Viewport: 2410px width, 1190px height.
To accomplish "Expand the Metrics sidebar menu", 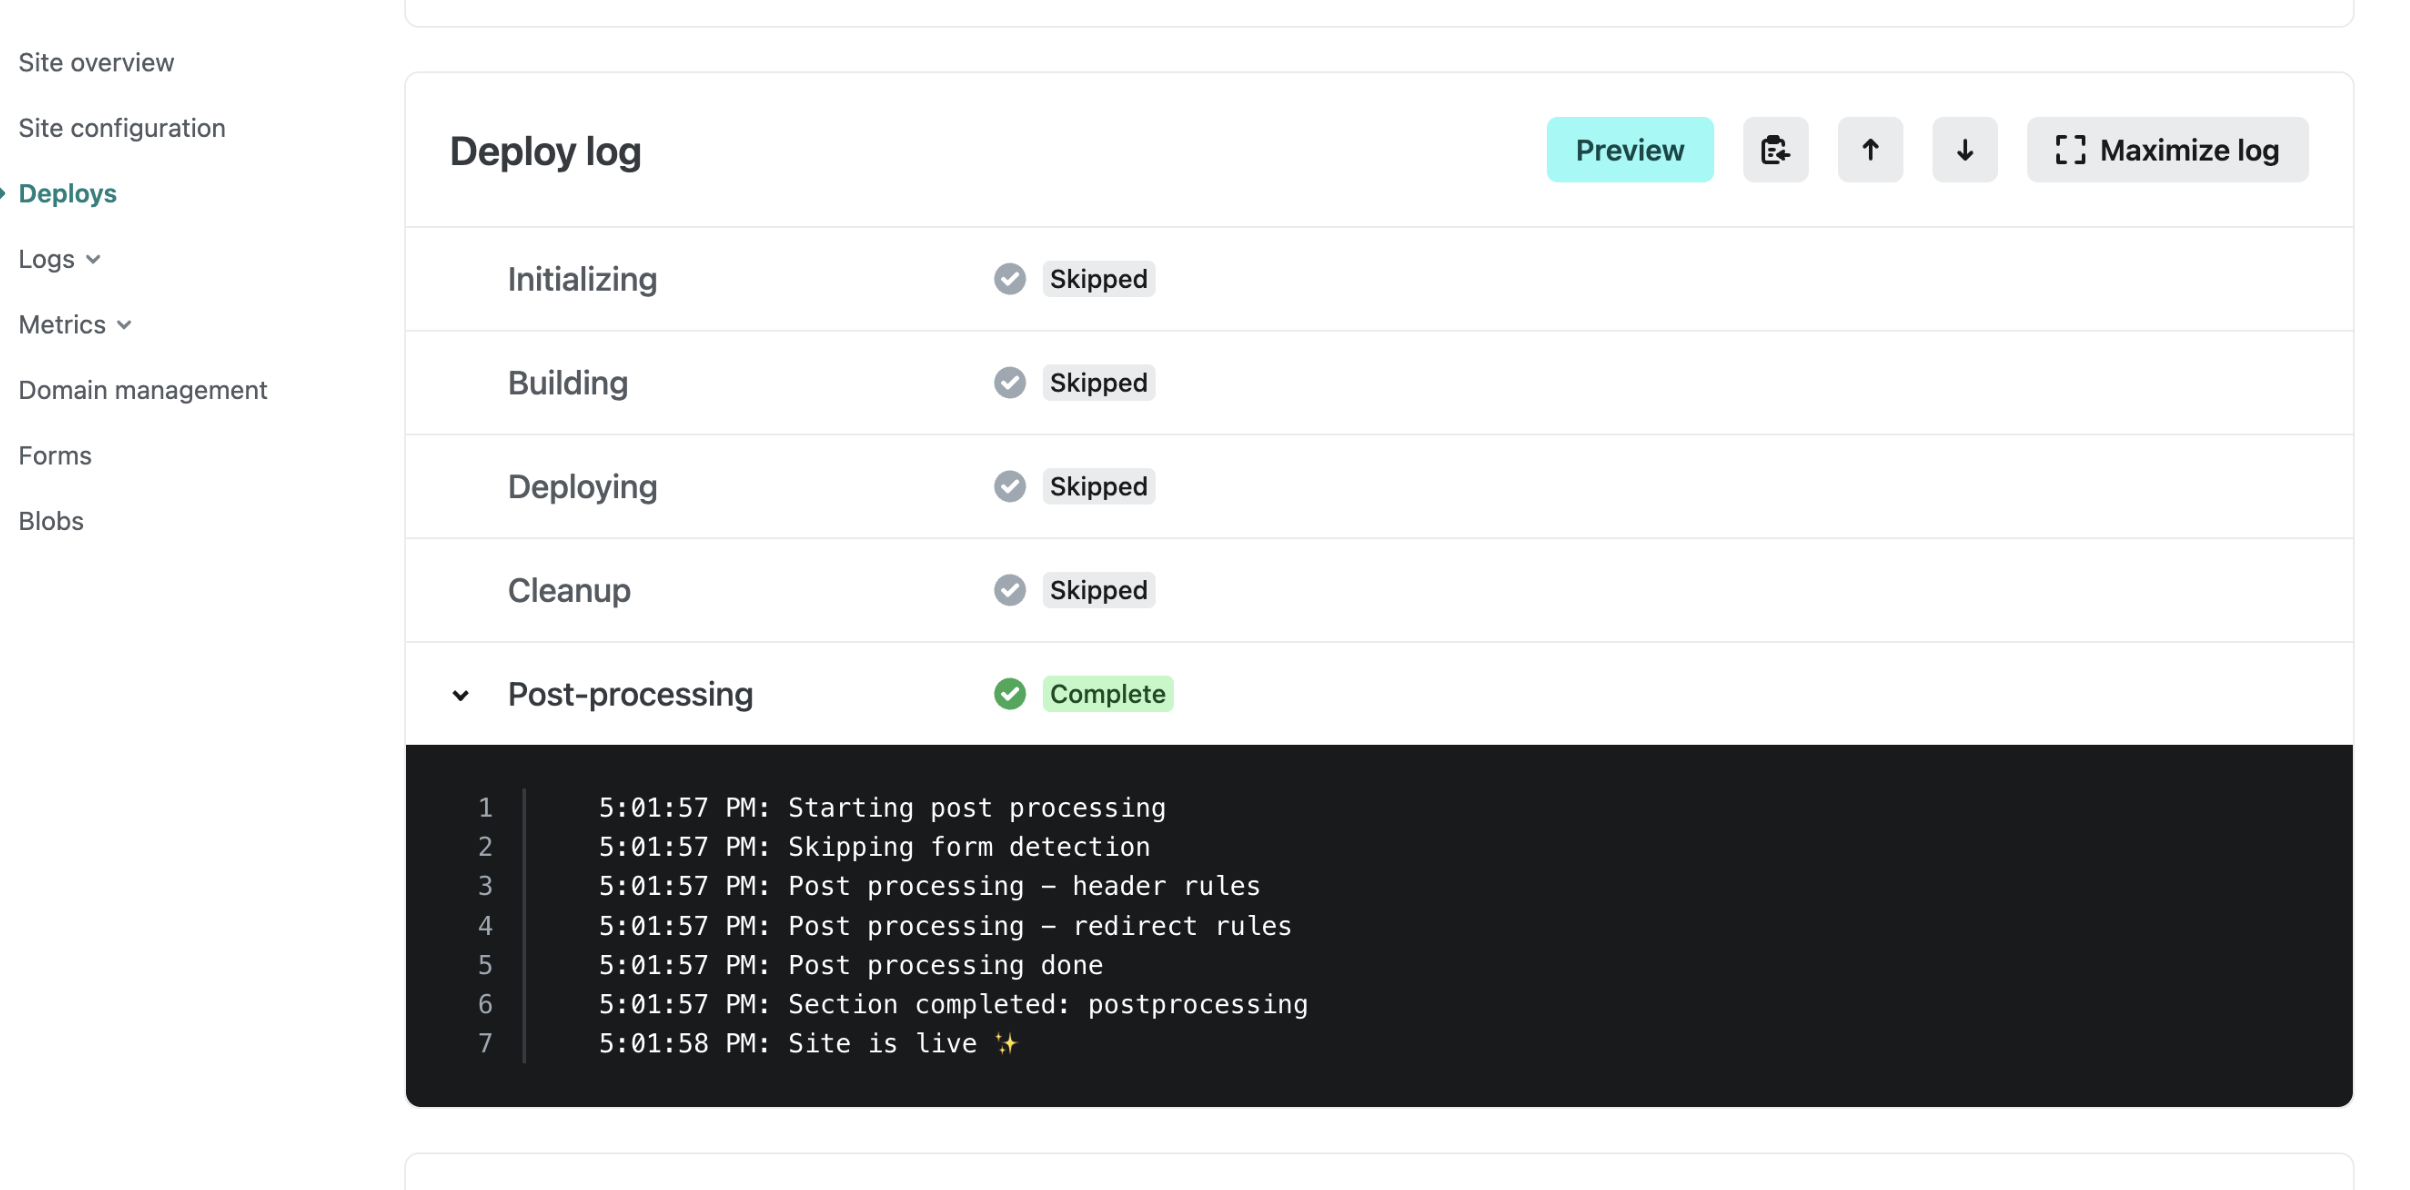I will tap(75, 325).
